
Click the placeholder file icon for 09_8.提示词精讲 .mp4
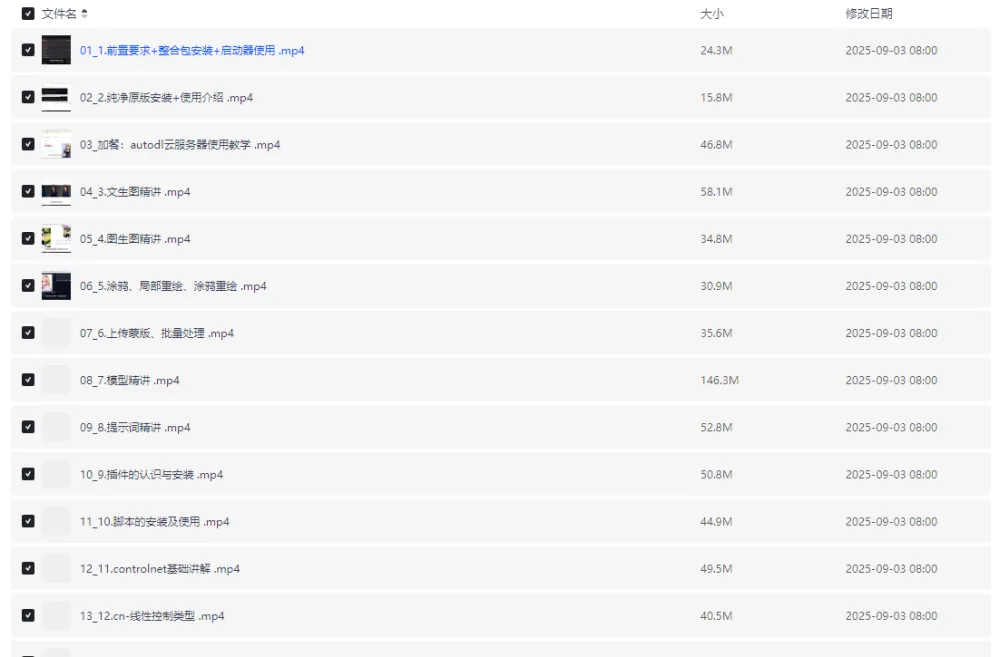tap(56, 427)
